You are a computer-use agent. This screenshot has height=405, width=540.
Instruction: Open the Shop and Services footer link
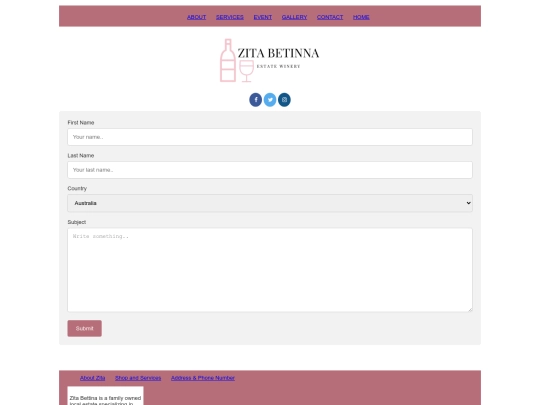[138, 378]
